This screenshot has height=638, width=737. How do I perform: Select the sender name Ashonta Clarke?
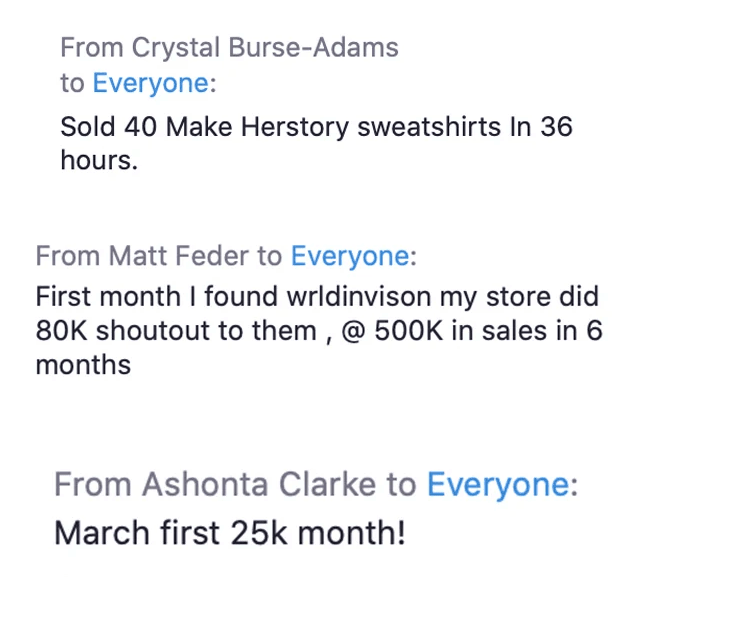(260, 485)
